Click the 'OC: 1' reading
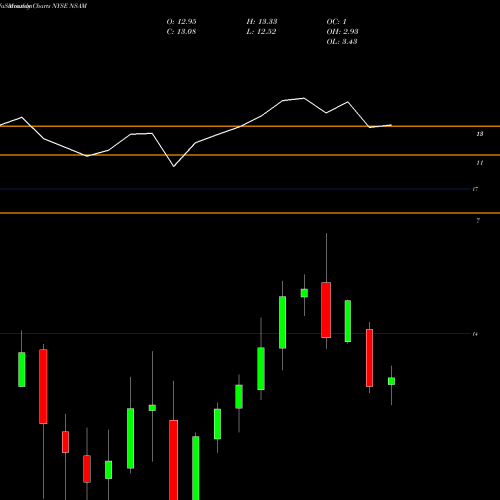Viewport: 500px width, 500px height. [x=336, y=22]
